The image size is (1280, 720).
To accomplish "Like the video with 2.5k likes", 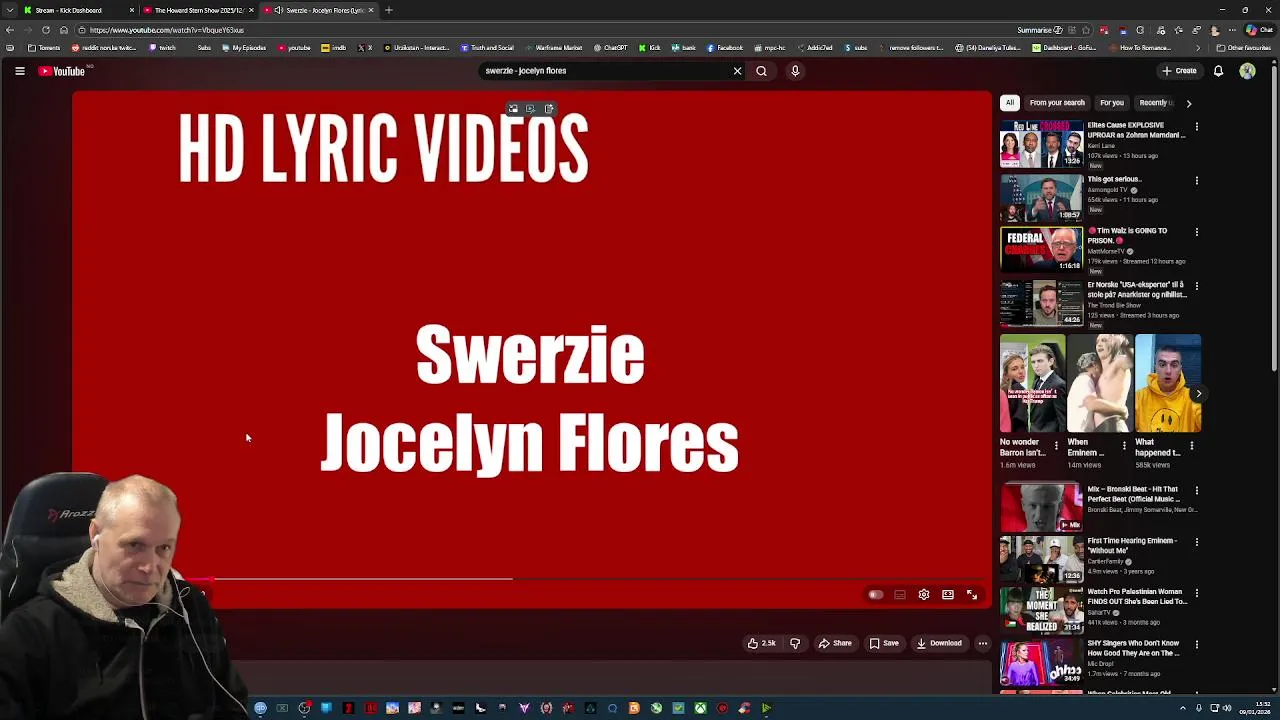I will click(x=762, y=643).
